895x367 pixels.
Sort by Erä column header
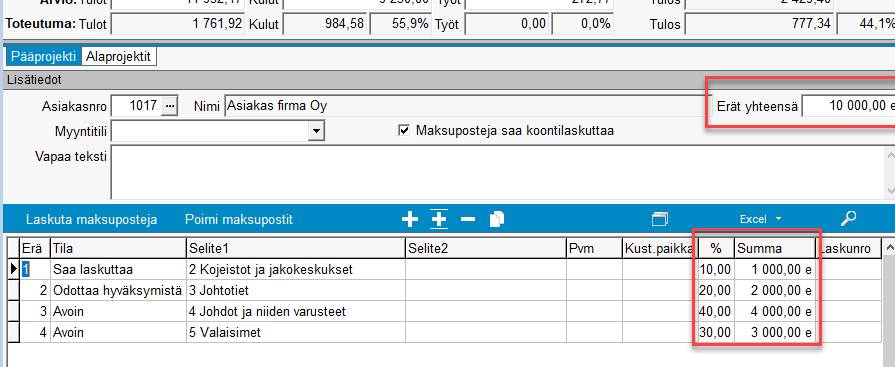[35, 248]
